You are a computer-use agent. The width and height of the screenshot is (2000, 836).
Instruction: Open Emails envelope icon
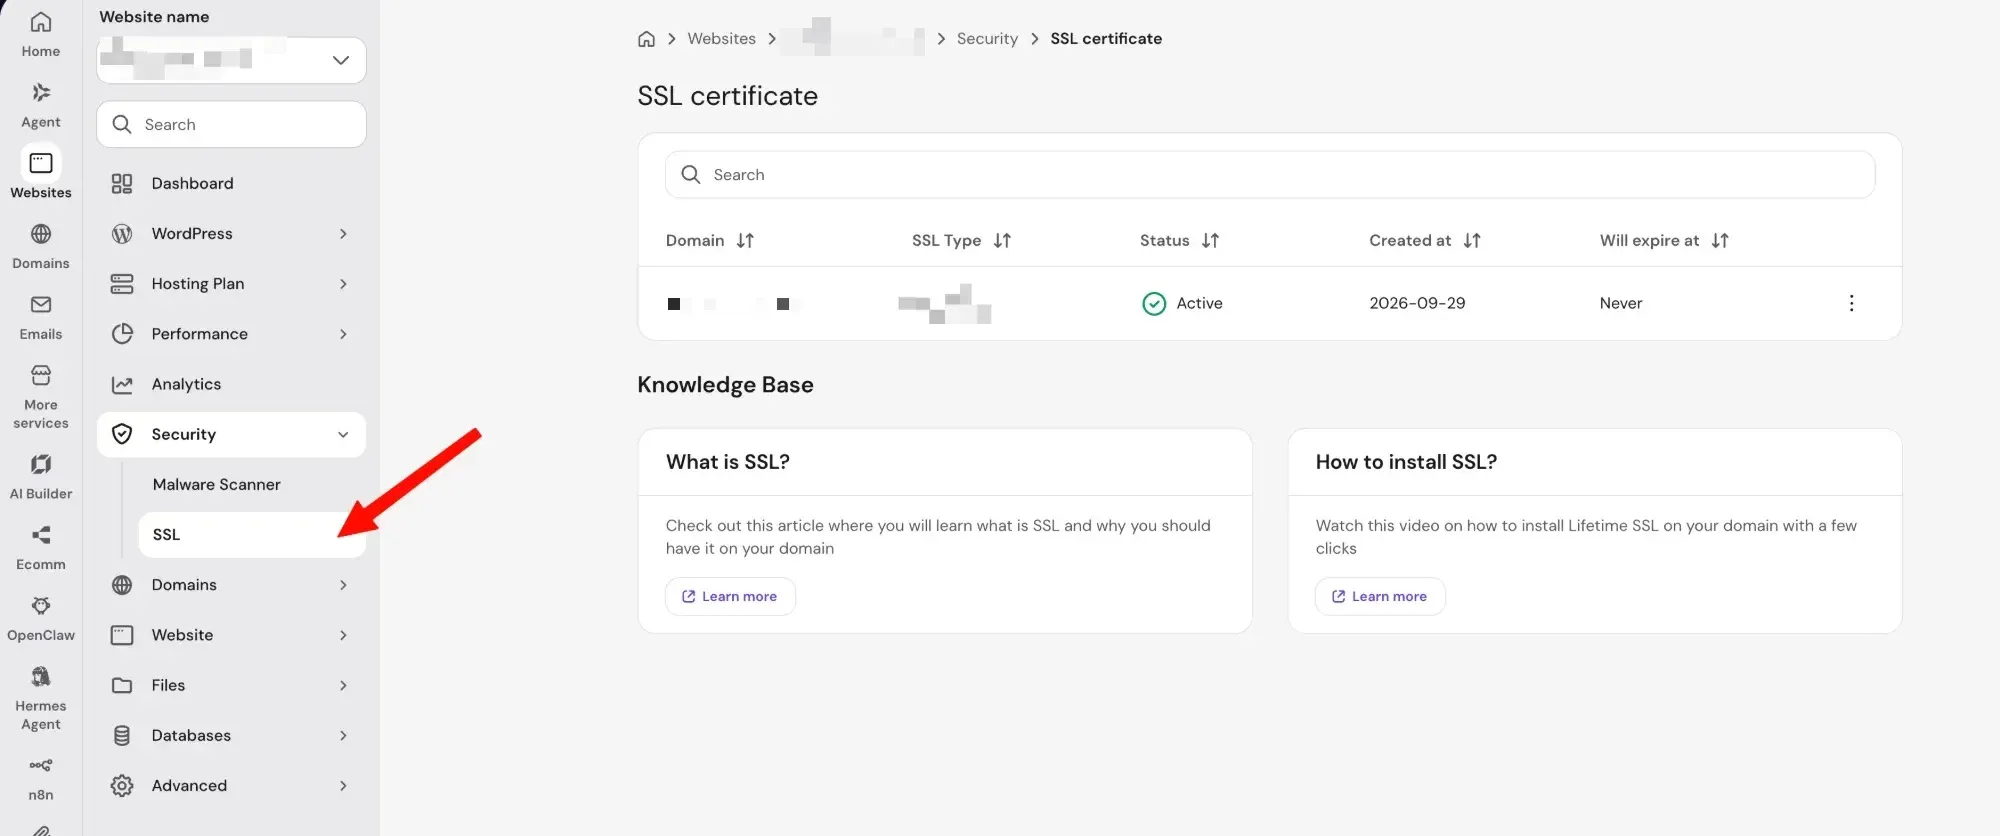point(41,305)
